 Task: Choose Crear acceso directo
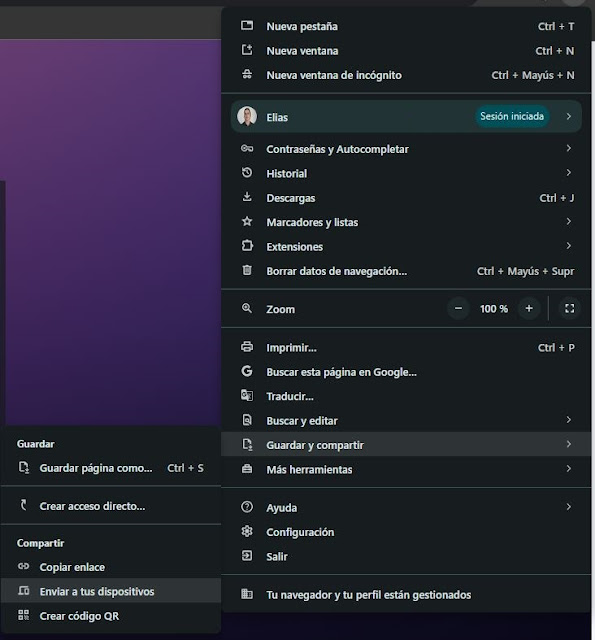click(111, 506)
